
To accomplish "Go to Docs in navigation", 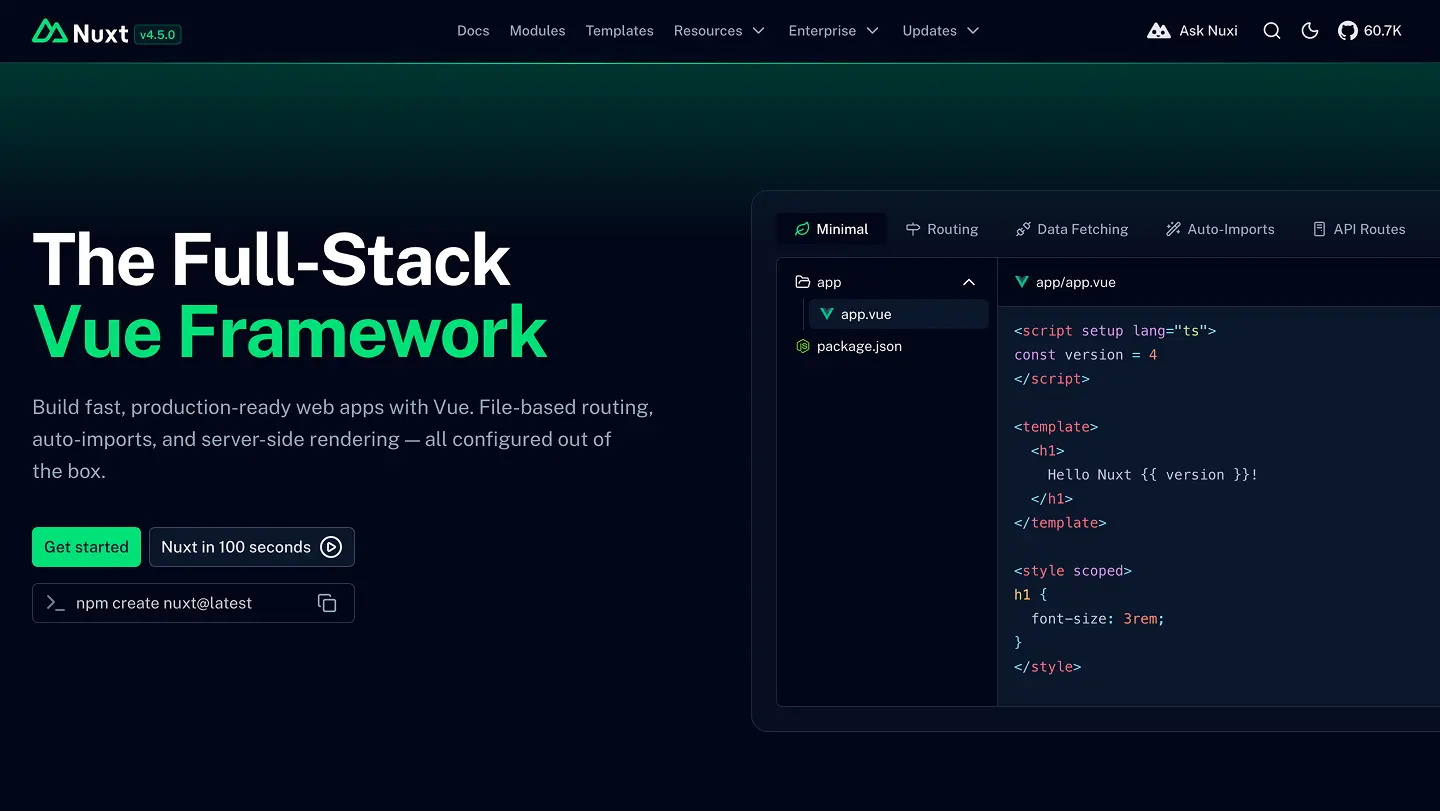I will pos(473,31).
